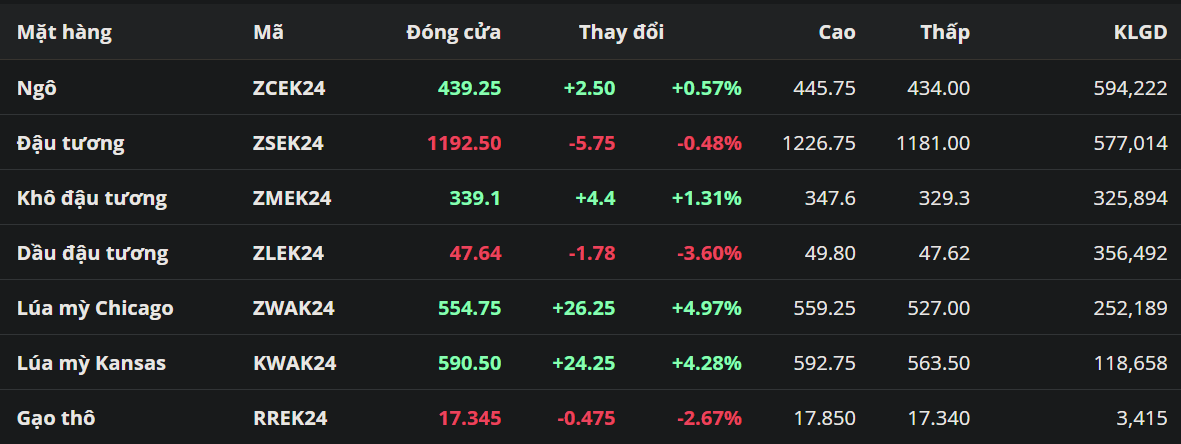Open the Lúa mỳ Kansas commodity
The height and width of the screenshot is (444, 1181).
click(91, 363)
